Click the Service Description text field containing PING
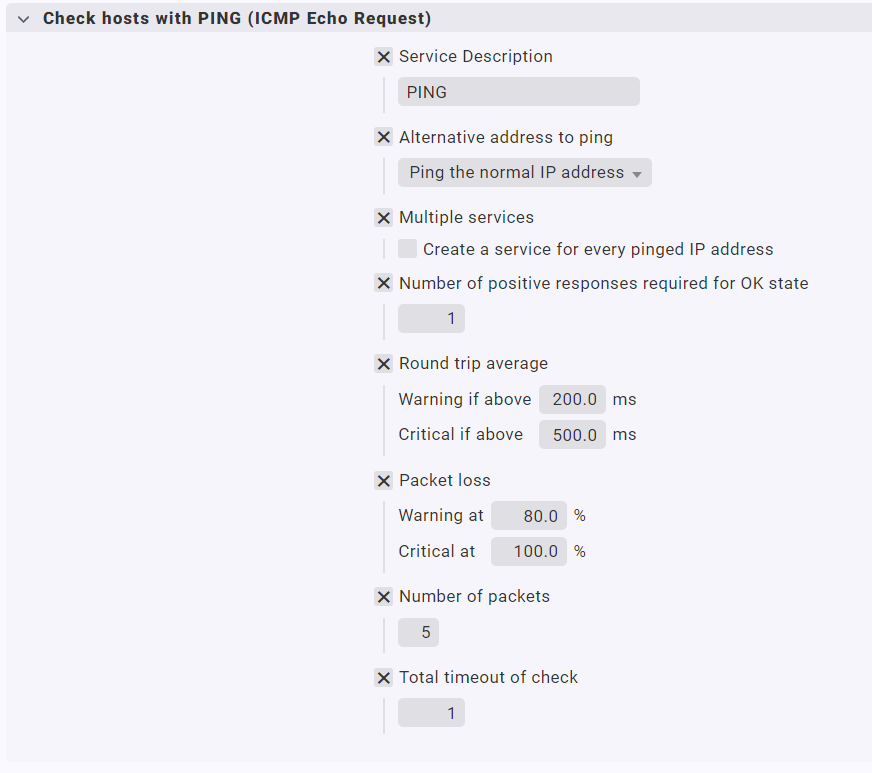 518,92
